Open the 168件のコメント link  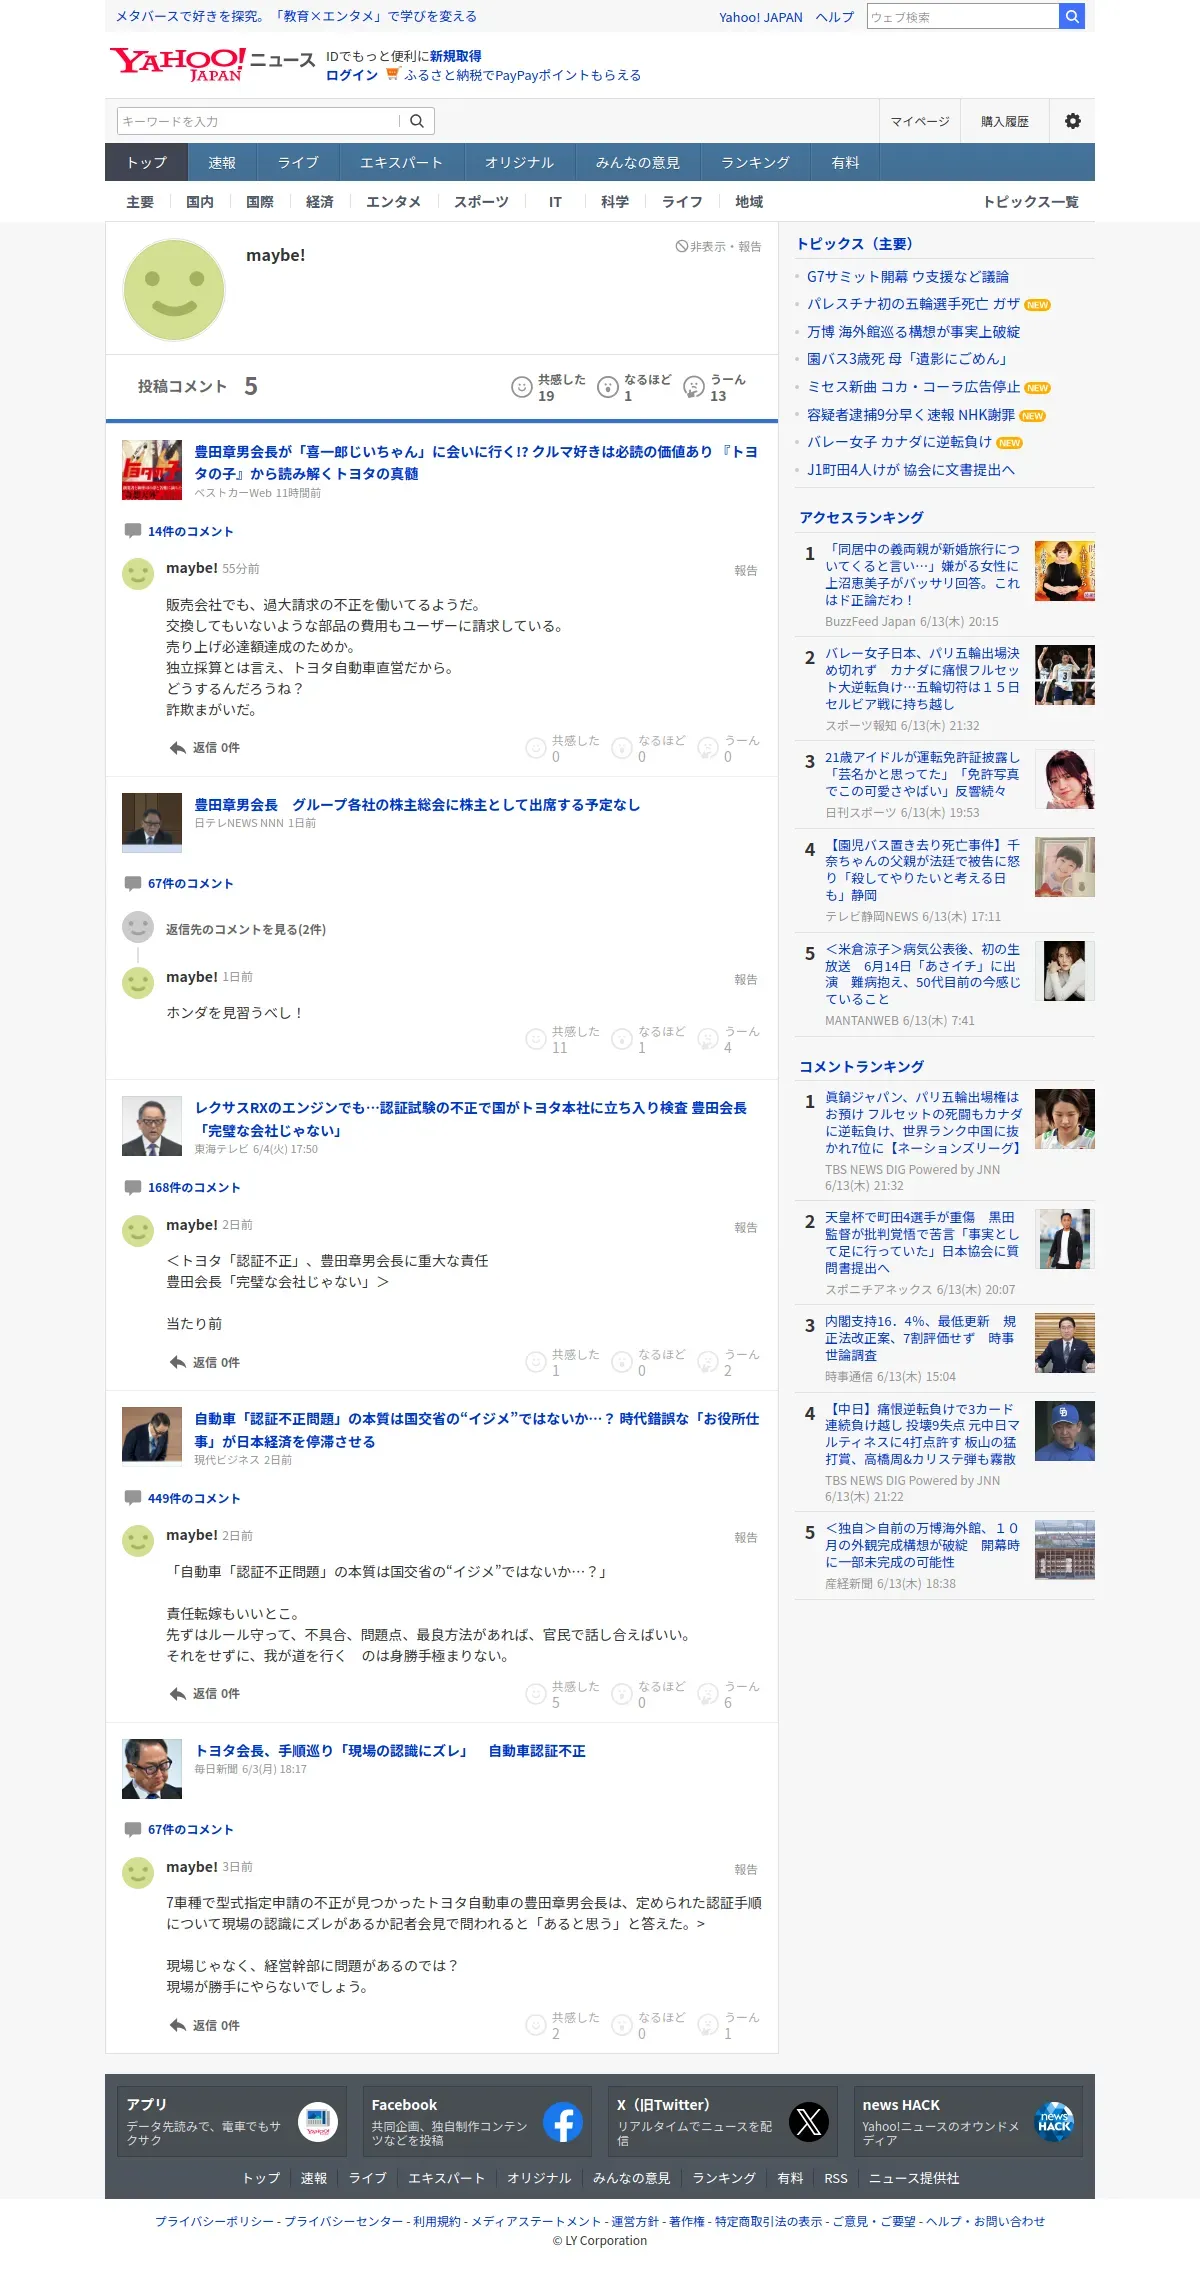click(x=194, y=1187)
